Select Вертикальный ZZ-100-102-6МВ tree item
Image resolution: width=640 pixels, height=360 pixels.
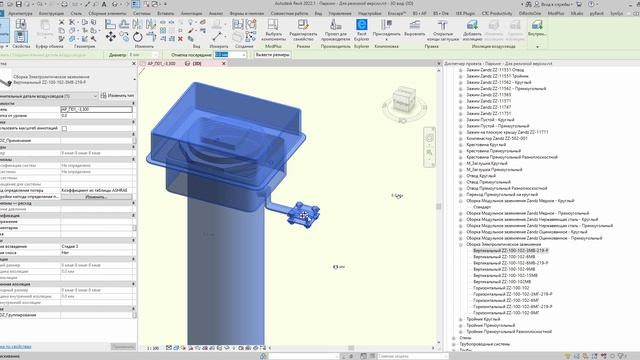(504, 257)
